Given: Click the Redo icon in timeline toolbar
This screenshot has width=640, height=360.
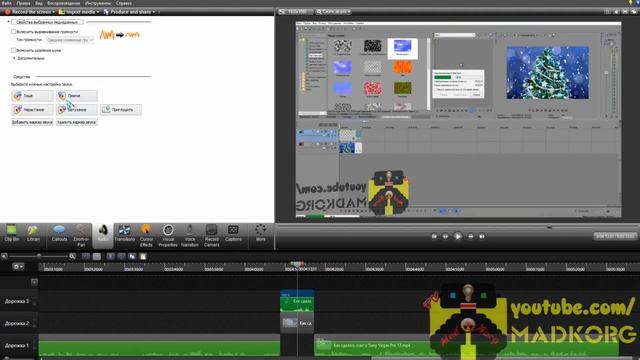Looking at the screenshot, I should 97,256.
